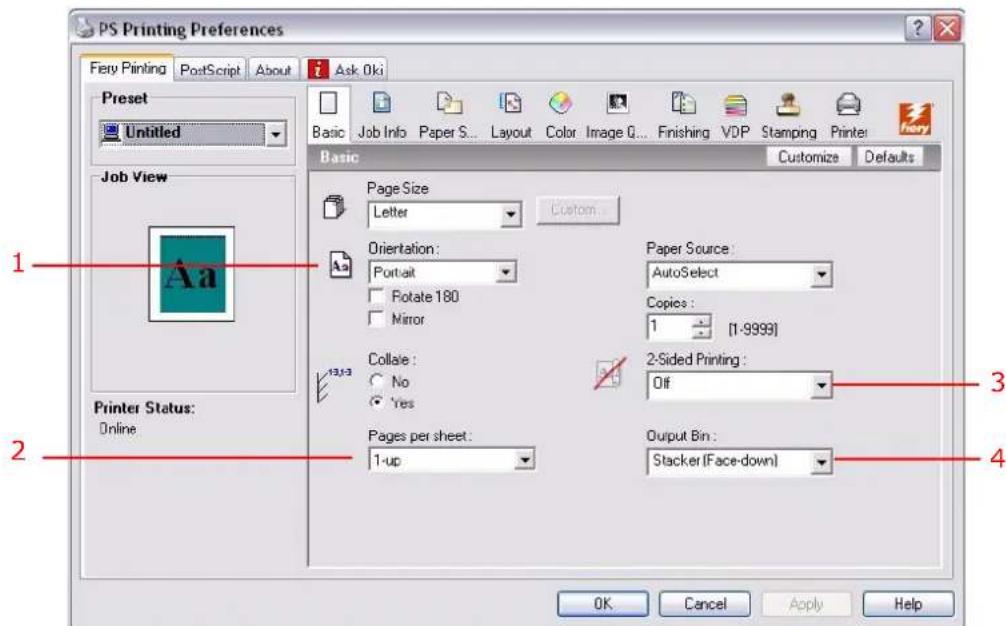This screenshot has width=1006, height=626.
Task: Click the Job View page preview thumbnail
Action: [x=191, y=274]
